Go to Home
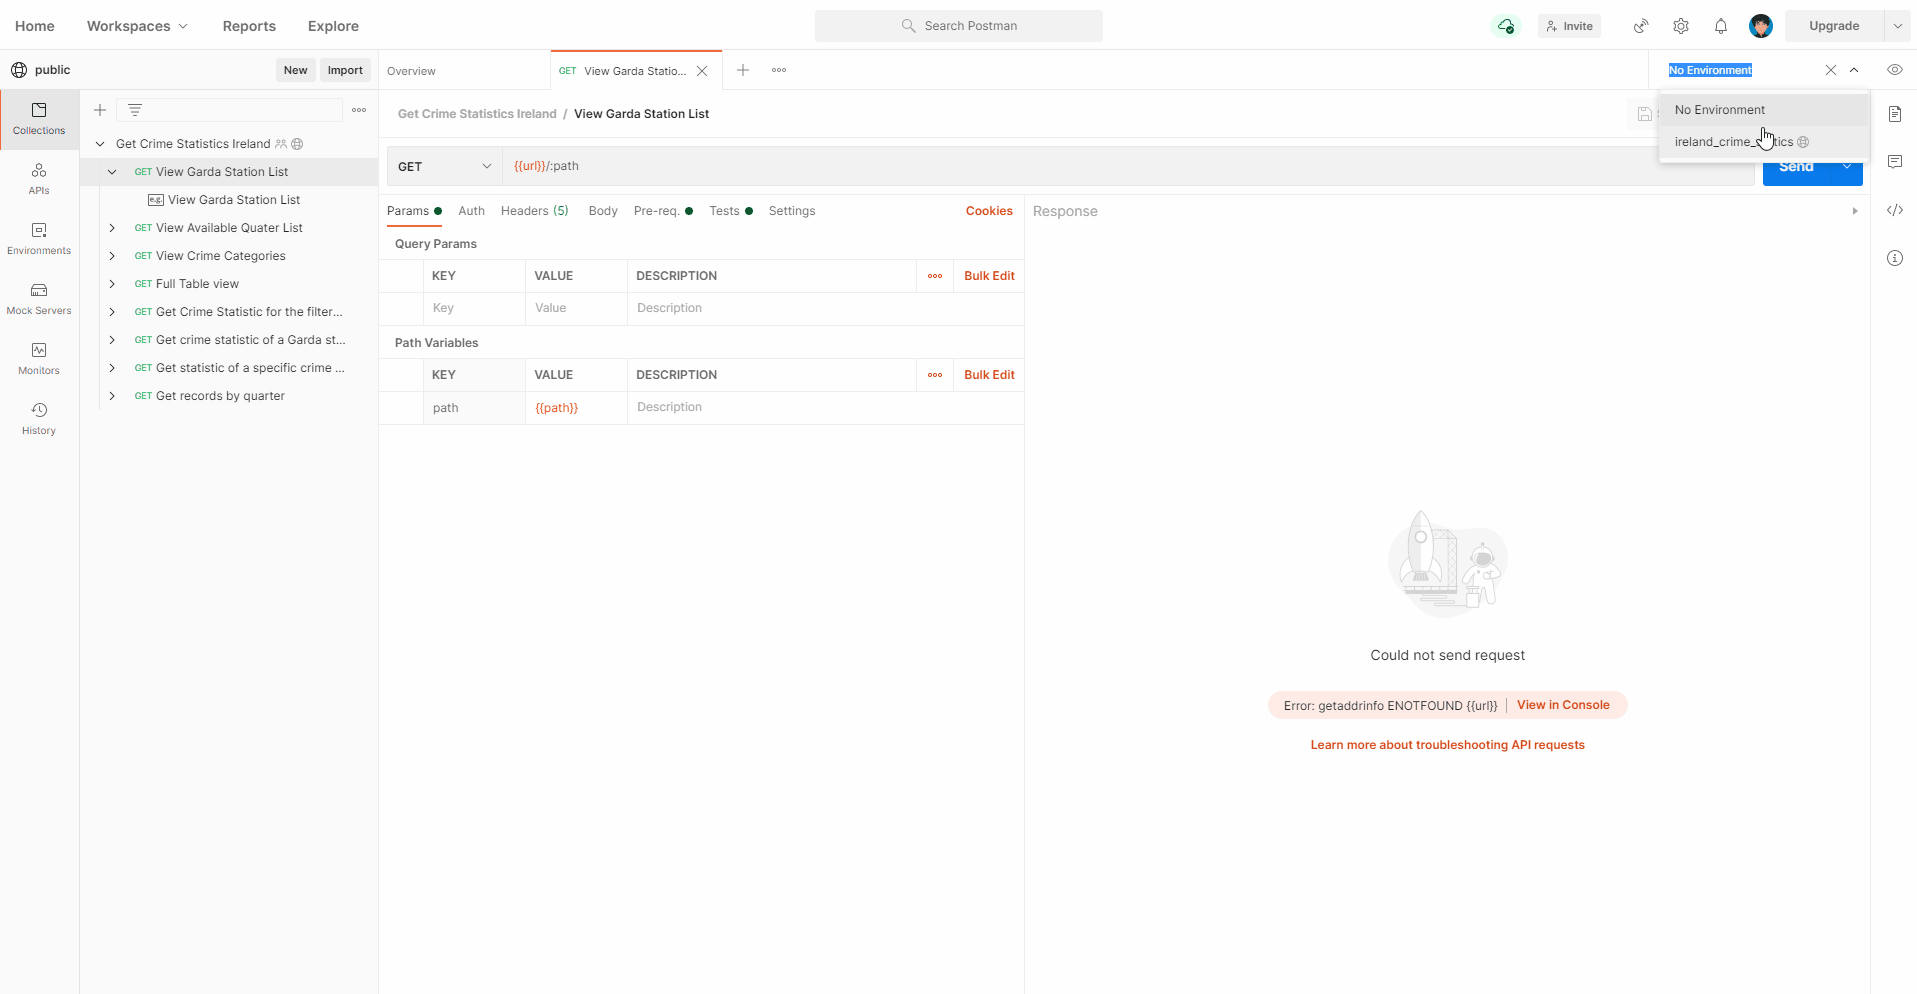This screenshot has width=1917, height=994. click(x=35, y=26)
